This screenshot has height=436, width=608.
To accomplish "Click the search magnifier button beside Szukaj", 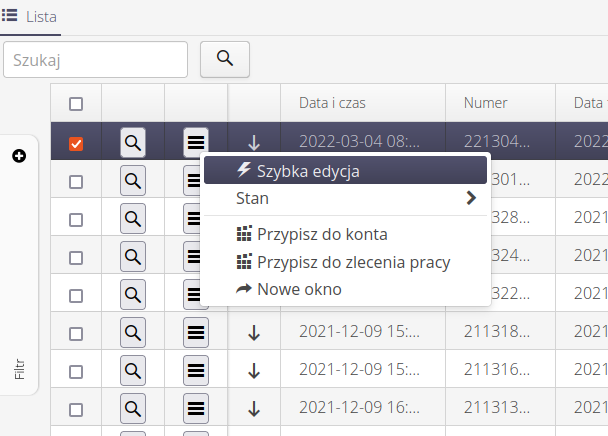I will tap(225, 59).
